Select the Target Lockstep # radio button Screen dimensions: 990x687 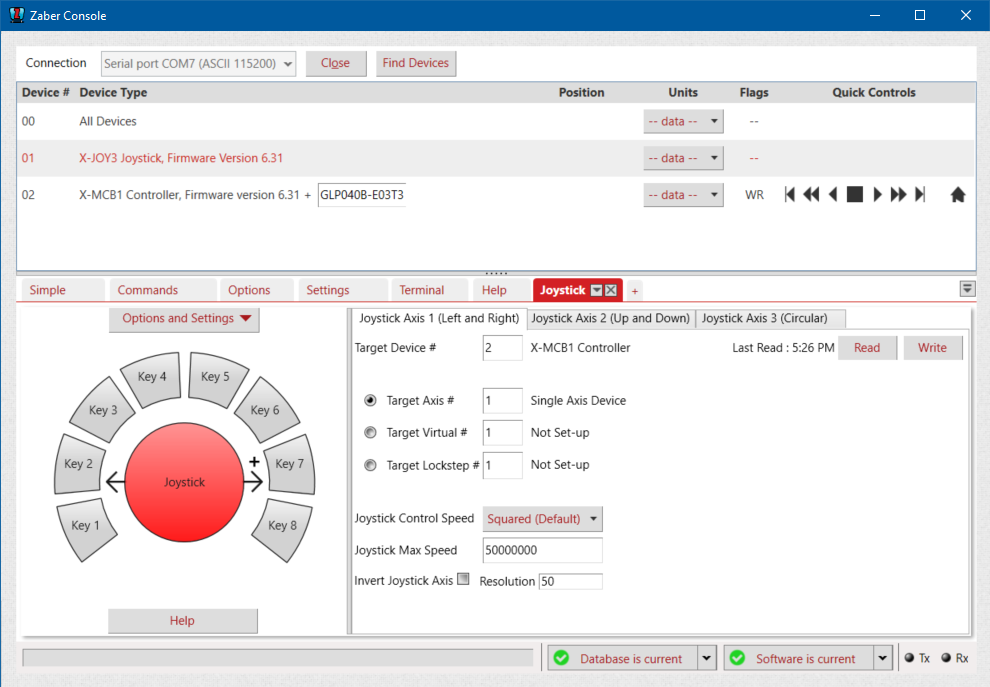click(371, 465)
